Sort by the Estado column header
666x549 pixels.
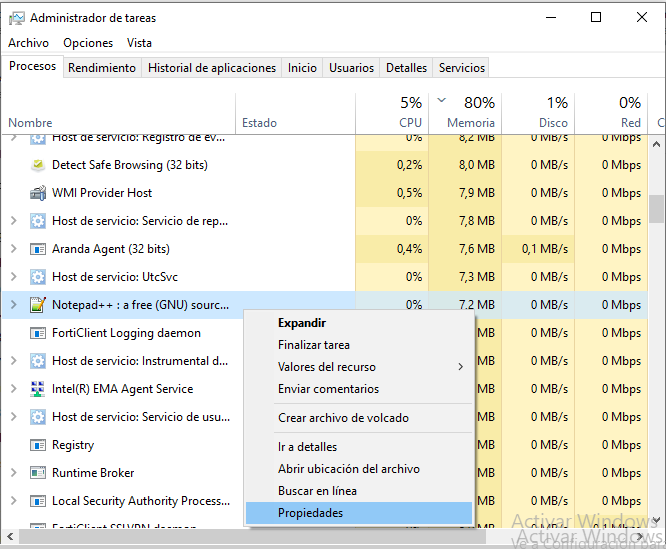(x=295, y=113)
